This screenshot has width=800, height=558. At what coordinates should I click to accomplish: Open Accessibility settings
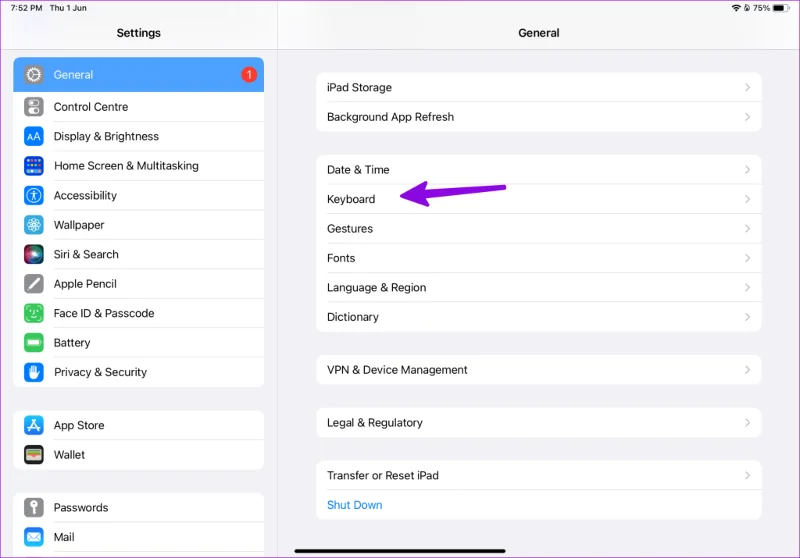[x=139, y=195]
